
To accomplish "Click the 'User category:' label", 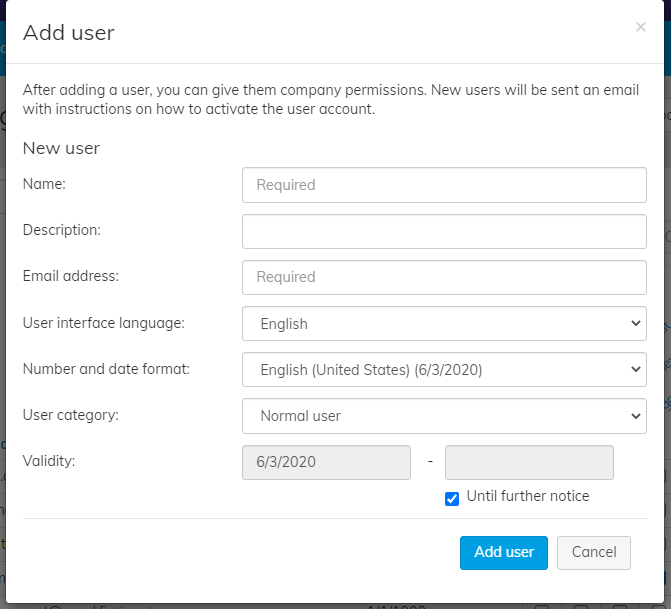I will (x=70, y=415).
